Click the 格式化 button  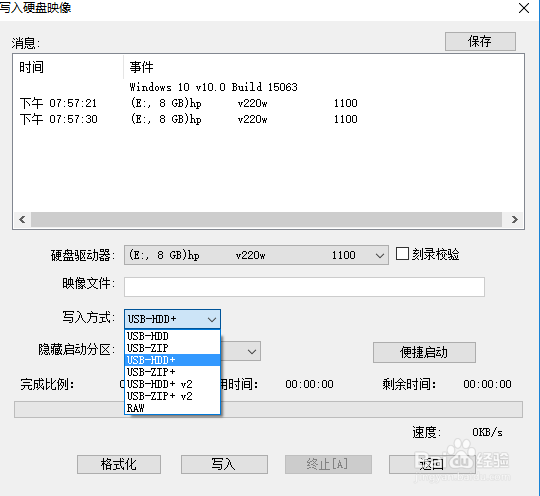[118, 464]
